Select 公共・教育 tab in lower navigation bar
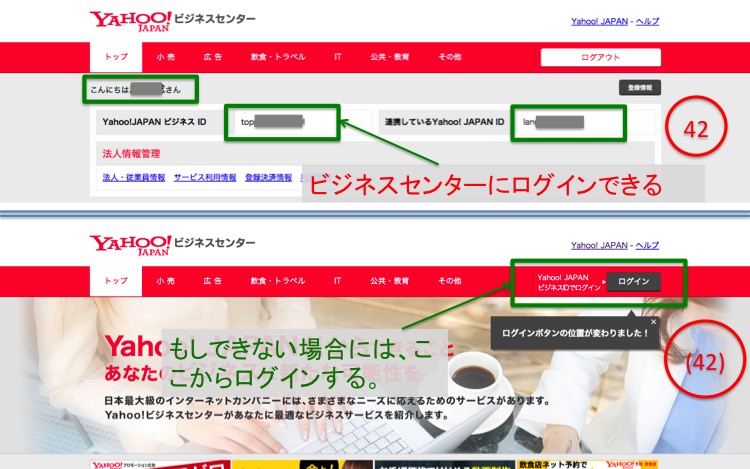This screenshot has width=750, height=469. pos(389,281)
